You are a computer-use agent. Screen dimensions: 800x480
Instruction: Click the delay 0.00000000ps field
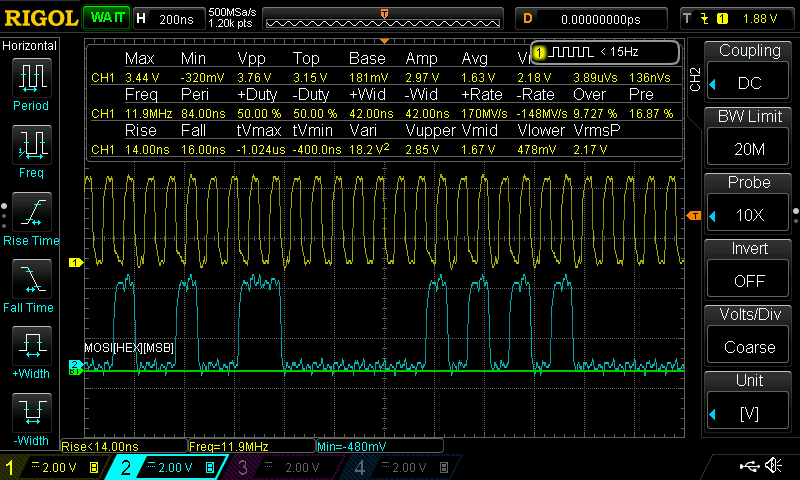(592, 19)
